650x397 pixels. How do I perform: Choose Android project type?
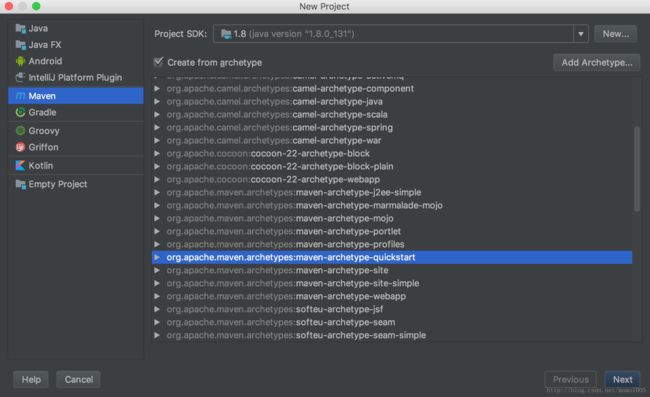pos(76,61)
